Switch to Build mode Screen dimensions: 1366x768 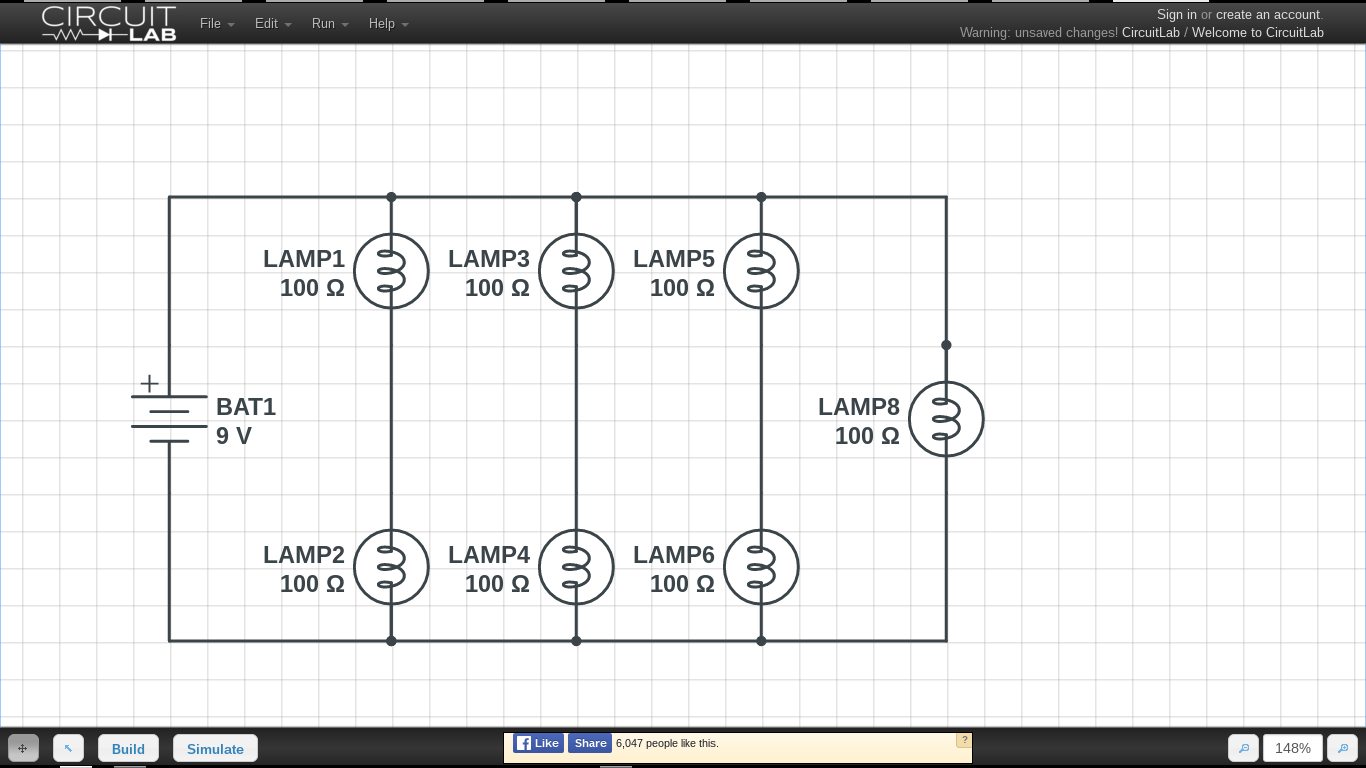[128, 748]
